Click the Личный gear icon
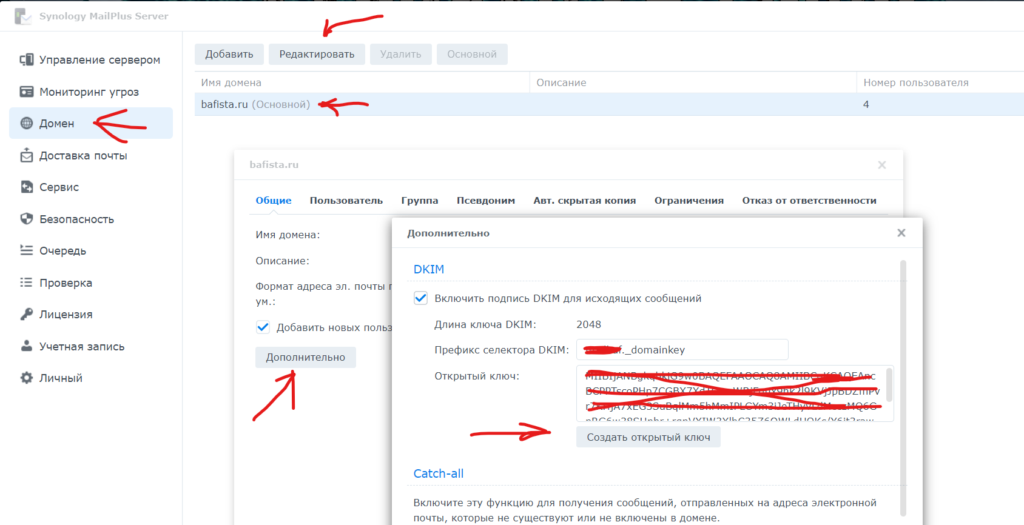 [27, 378]
